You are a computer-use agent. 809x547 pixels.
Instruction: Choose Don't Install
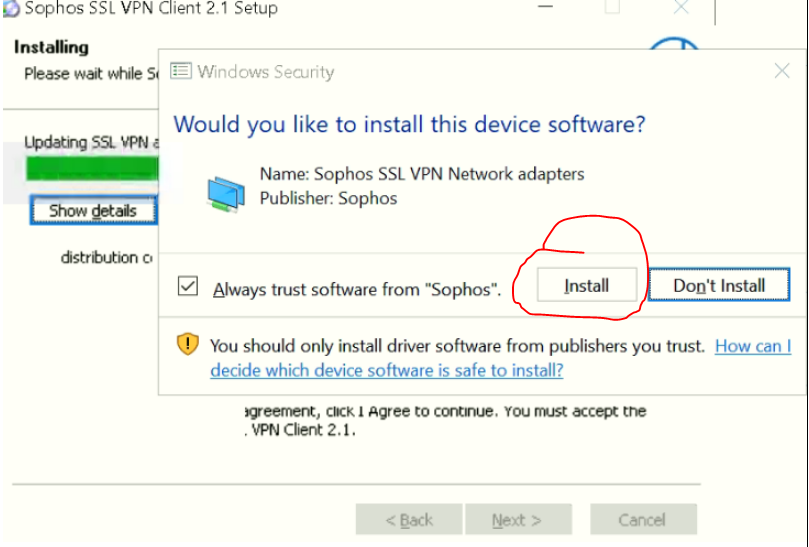click(x=718, y=286)
